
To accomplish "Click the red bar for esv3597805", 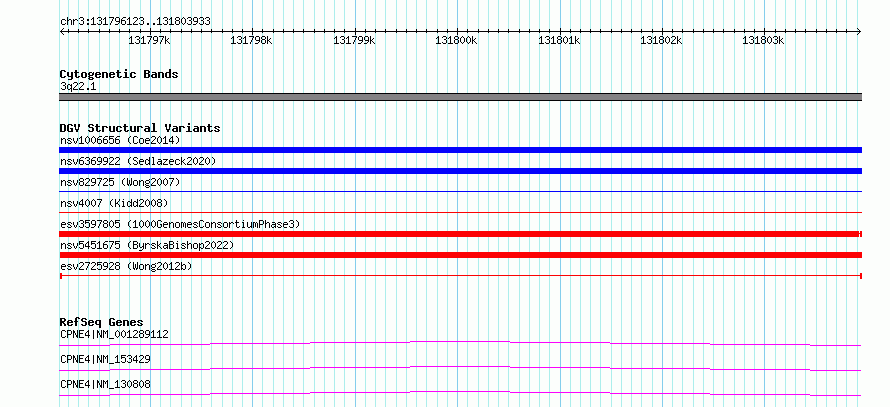I will pyautogui.click(x=460, y=234).
